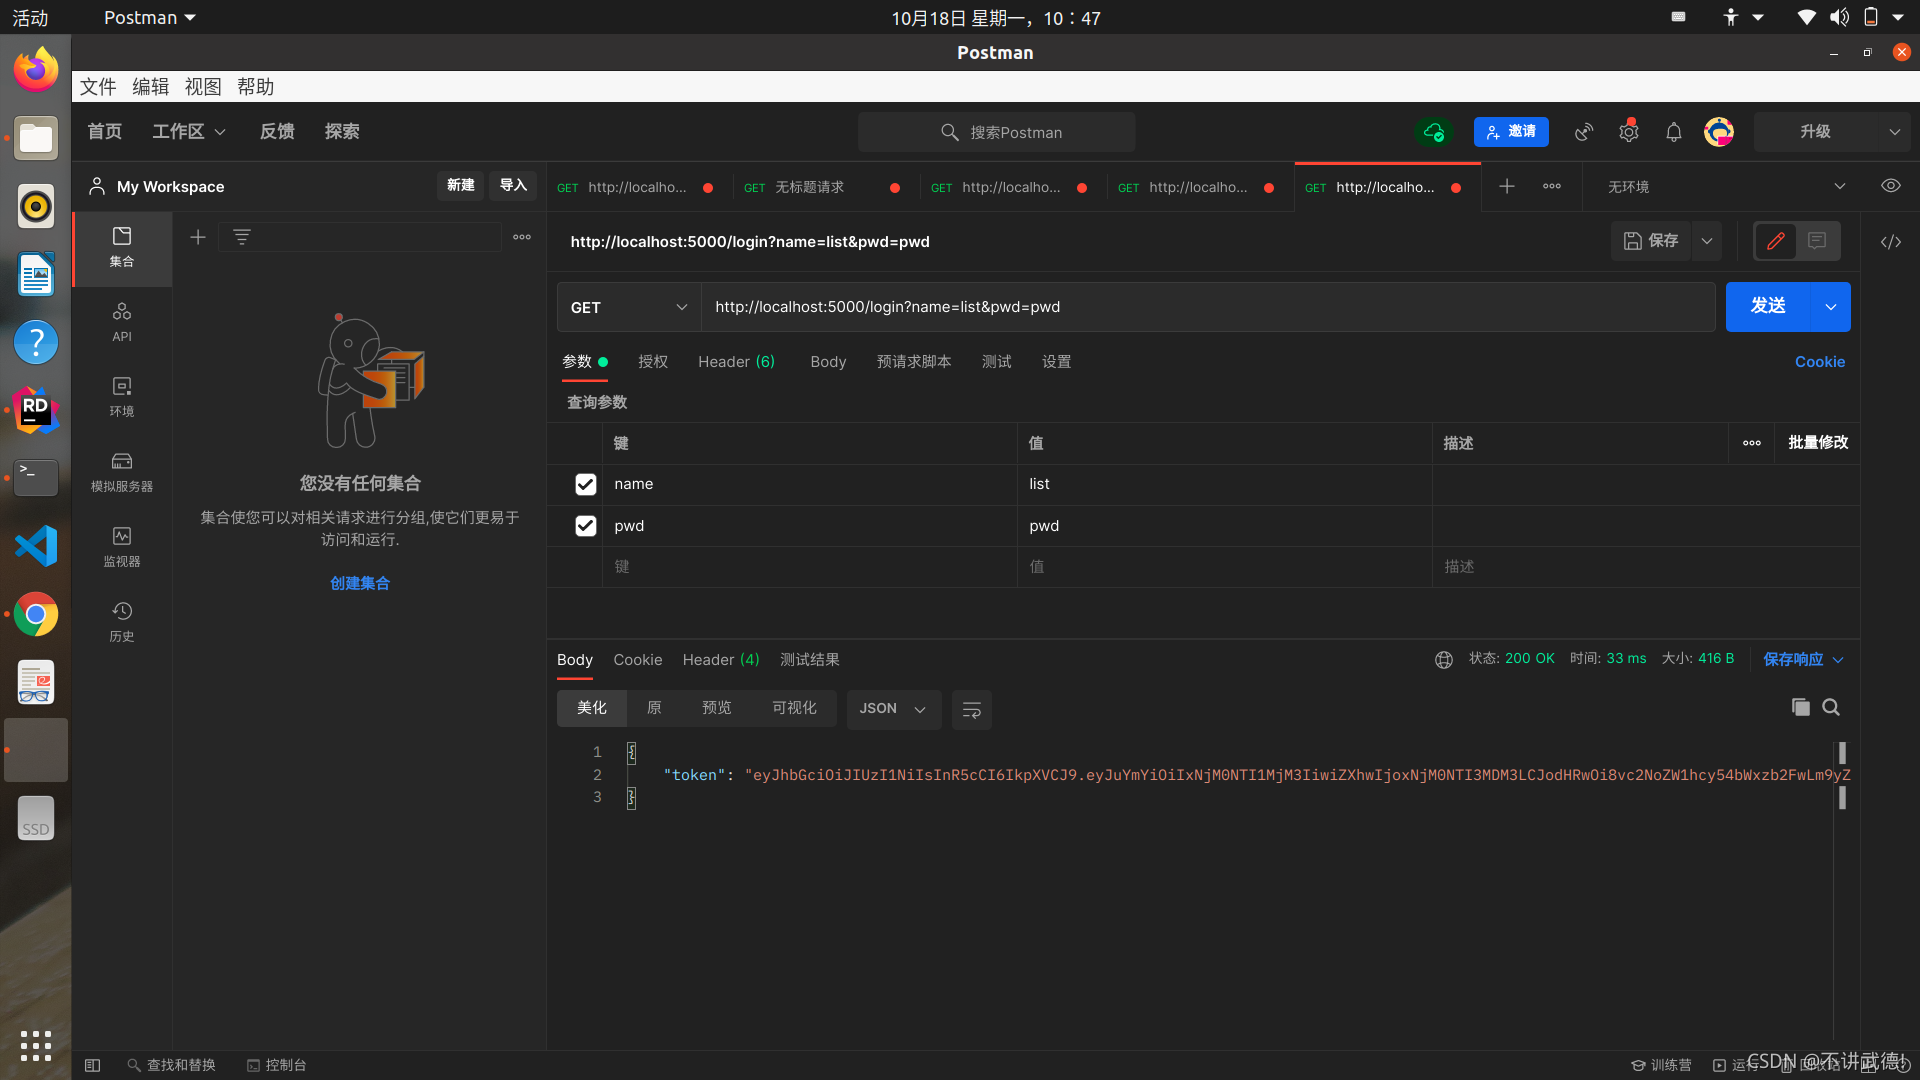This screenshot has width=1920, height=1080.
Task: Click the Save (保存) button
Action: [1651, 241]
